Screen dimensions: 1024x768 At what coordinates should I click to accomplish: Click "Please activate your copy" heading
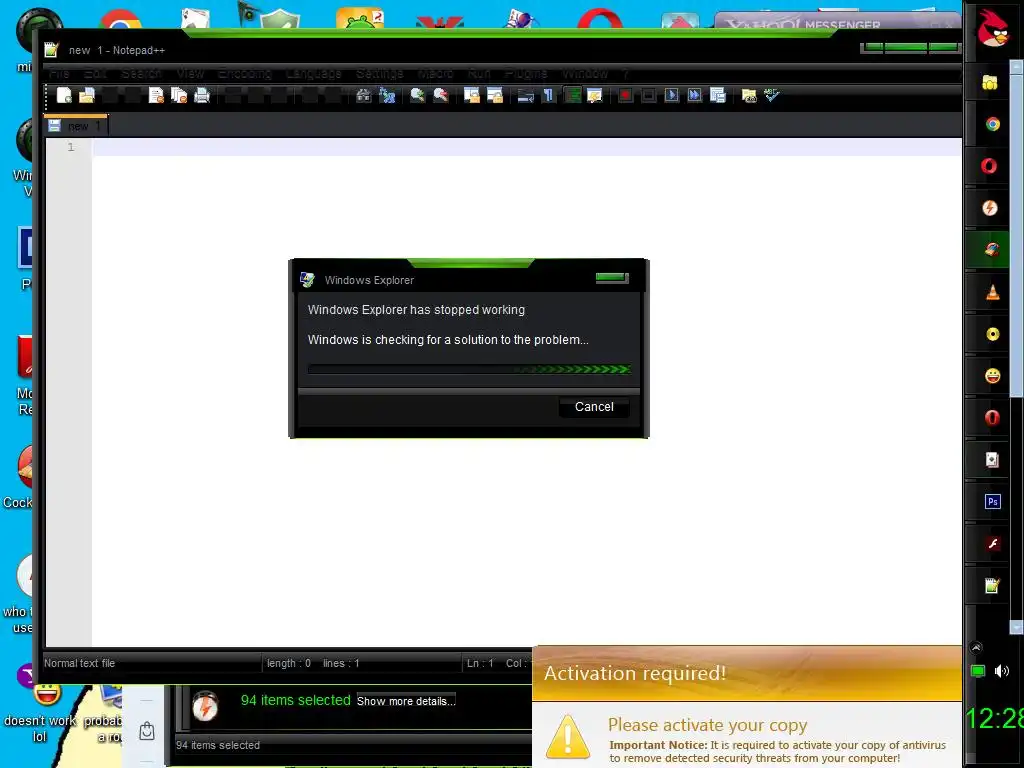[707, 725]
